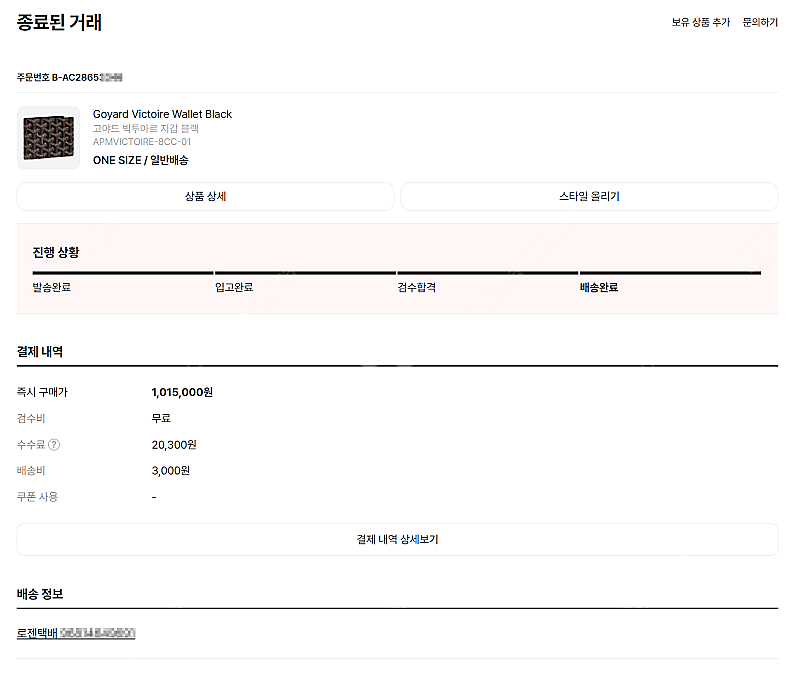Click the model code APMVICTOIRE-8CC-01
The width and height of the screenshot is (800, 677).
(x=142, y=142)
